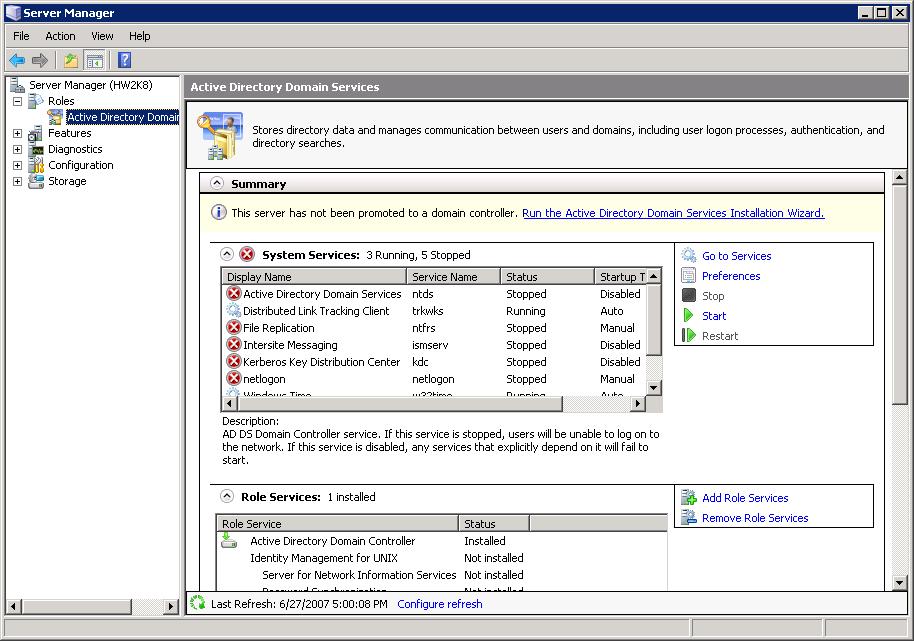Sort by the Service Name column header
This screenshot has width=914, height=641.
454,277
